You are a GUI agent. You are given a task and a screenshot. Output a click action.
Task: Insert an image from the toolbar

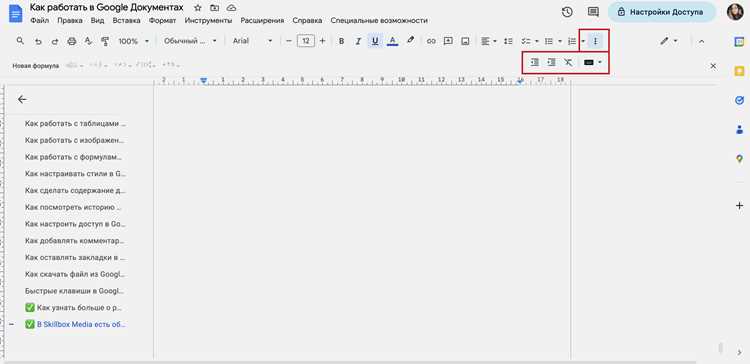[x=464, y=42]
